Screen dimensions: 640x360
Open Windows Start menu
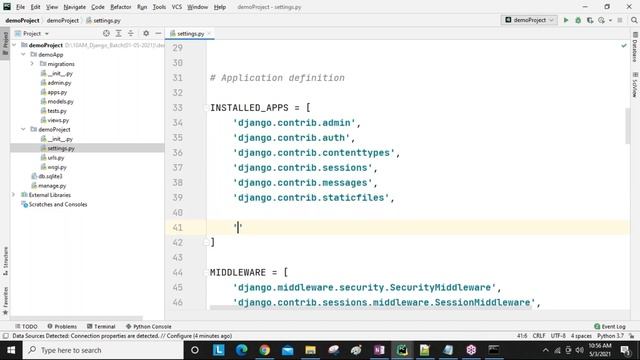pyautogui.click(x=11, y=350)
